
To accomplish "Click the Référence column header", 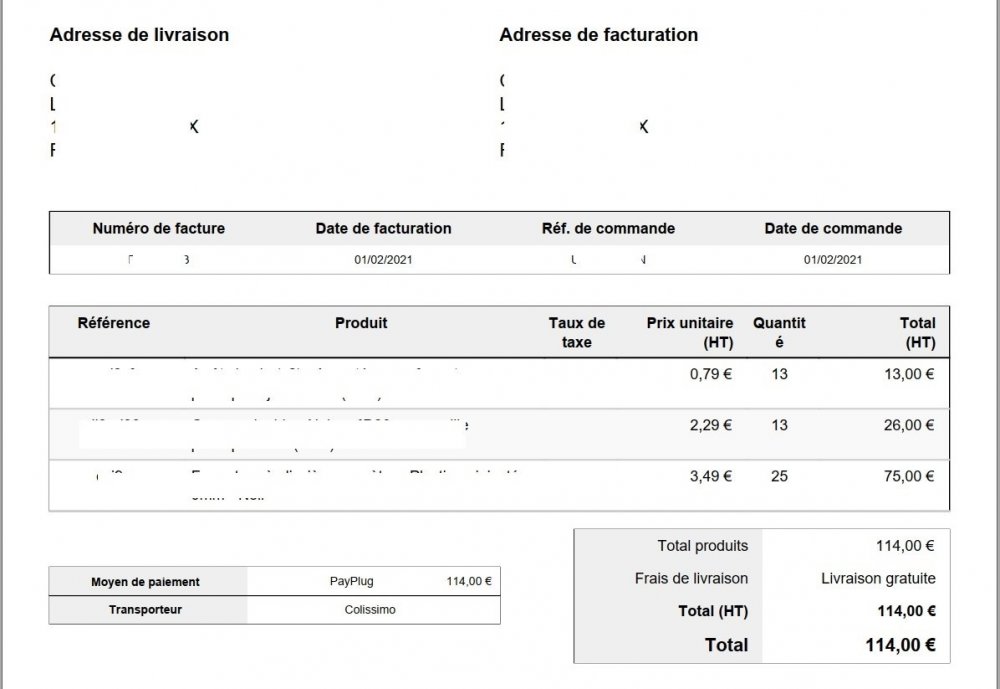I will (x=114, y=323).
